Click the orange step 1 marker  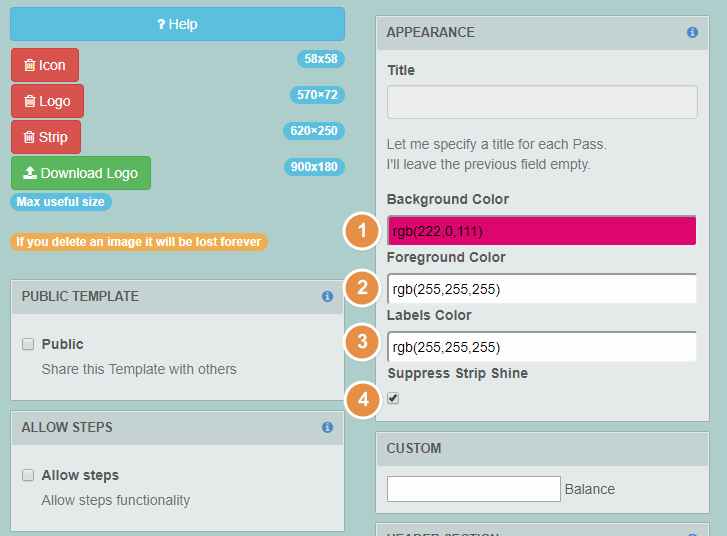360,231
